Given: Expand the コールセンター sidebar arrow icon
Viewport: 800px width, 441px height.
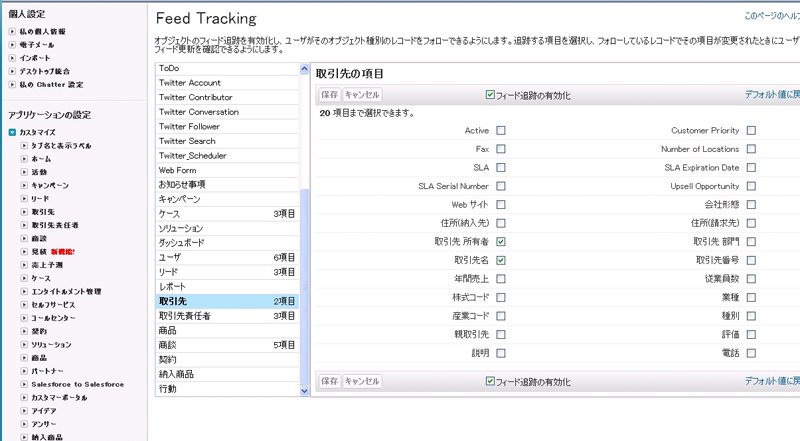Looking at the screenshot, I should [x=24, y=318].
